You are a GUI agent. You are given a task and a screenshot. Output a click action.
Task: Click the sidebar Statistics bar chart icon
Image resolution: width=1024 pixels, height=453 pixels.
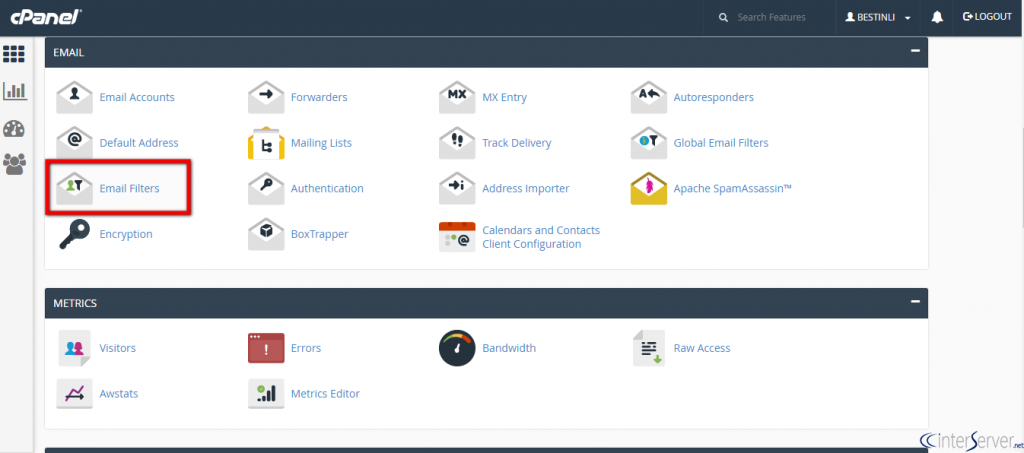coord(14,91)
